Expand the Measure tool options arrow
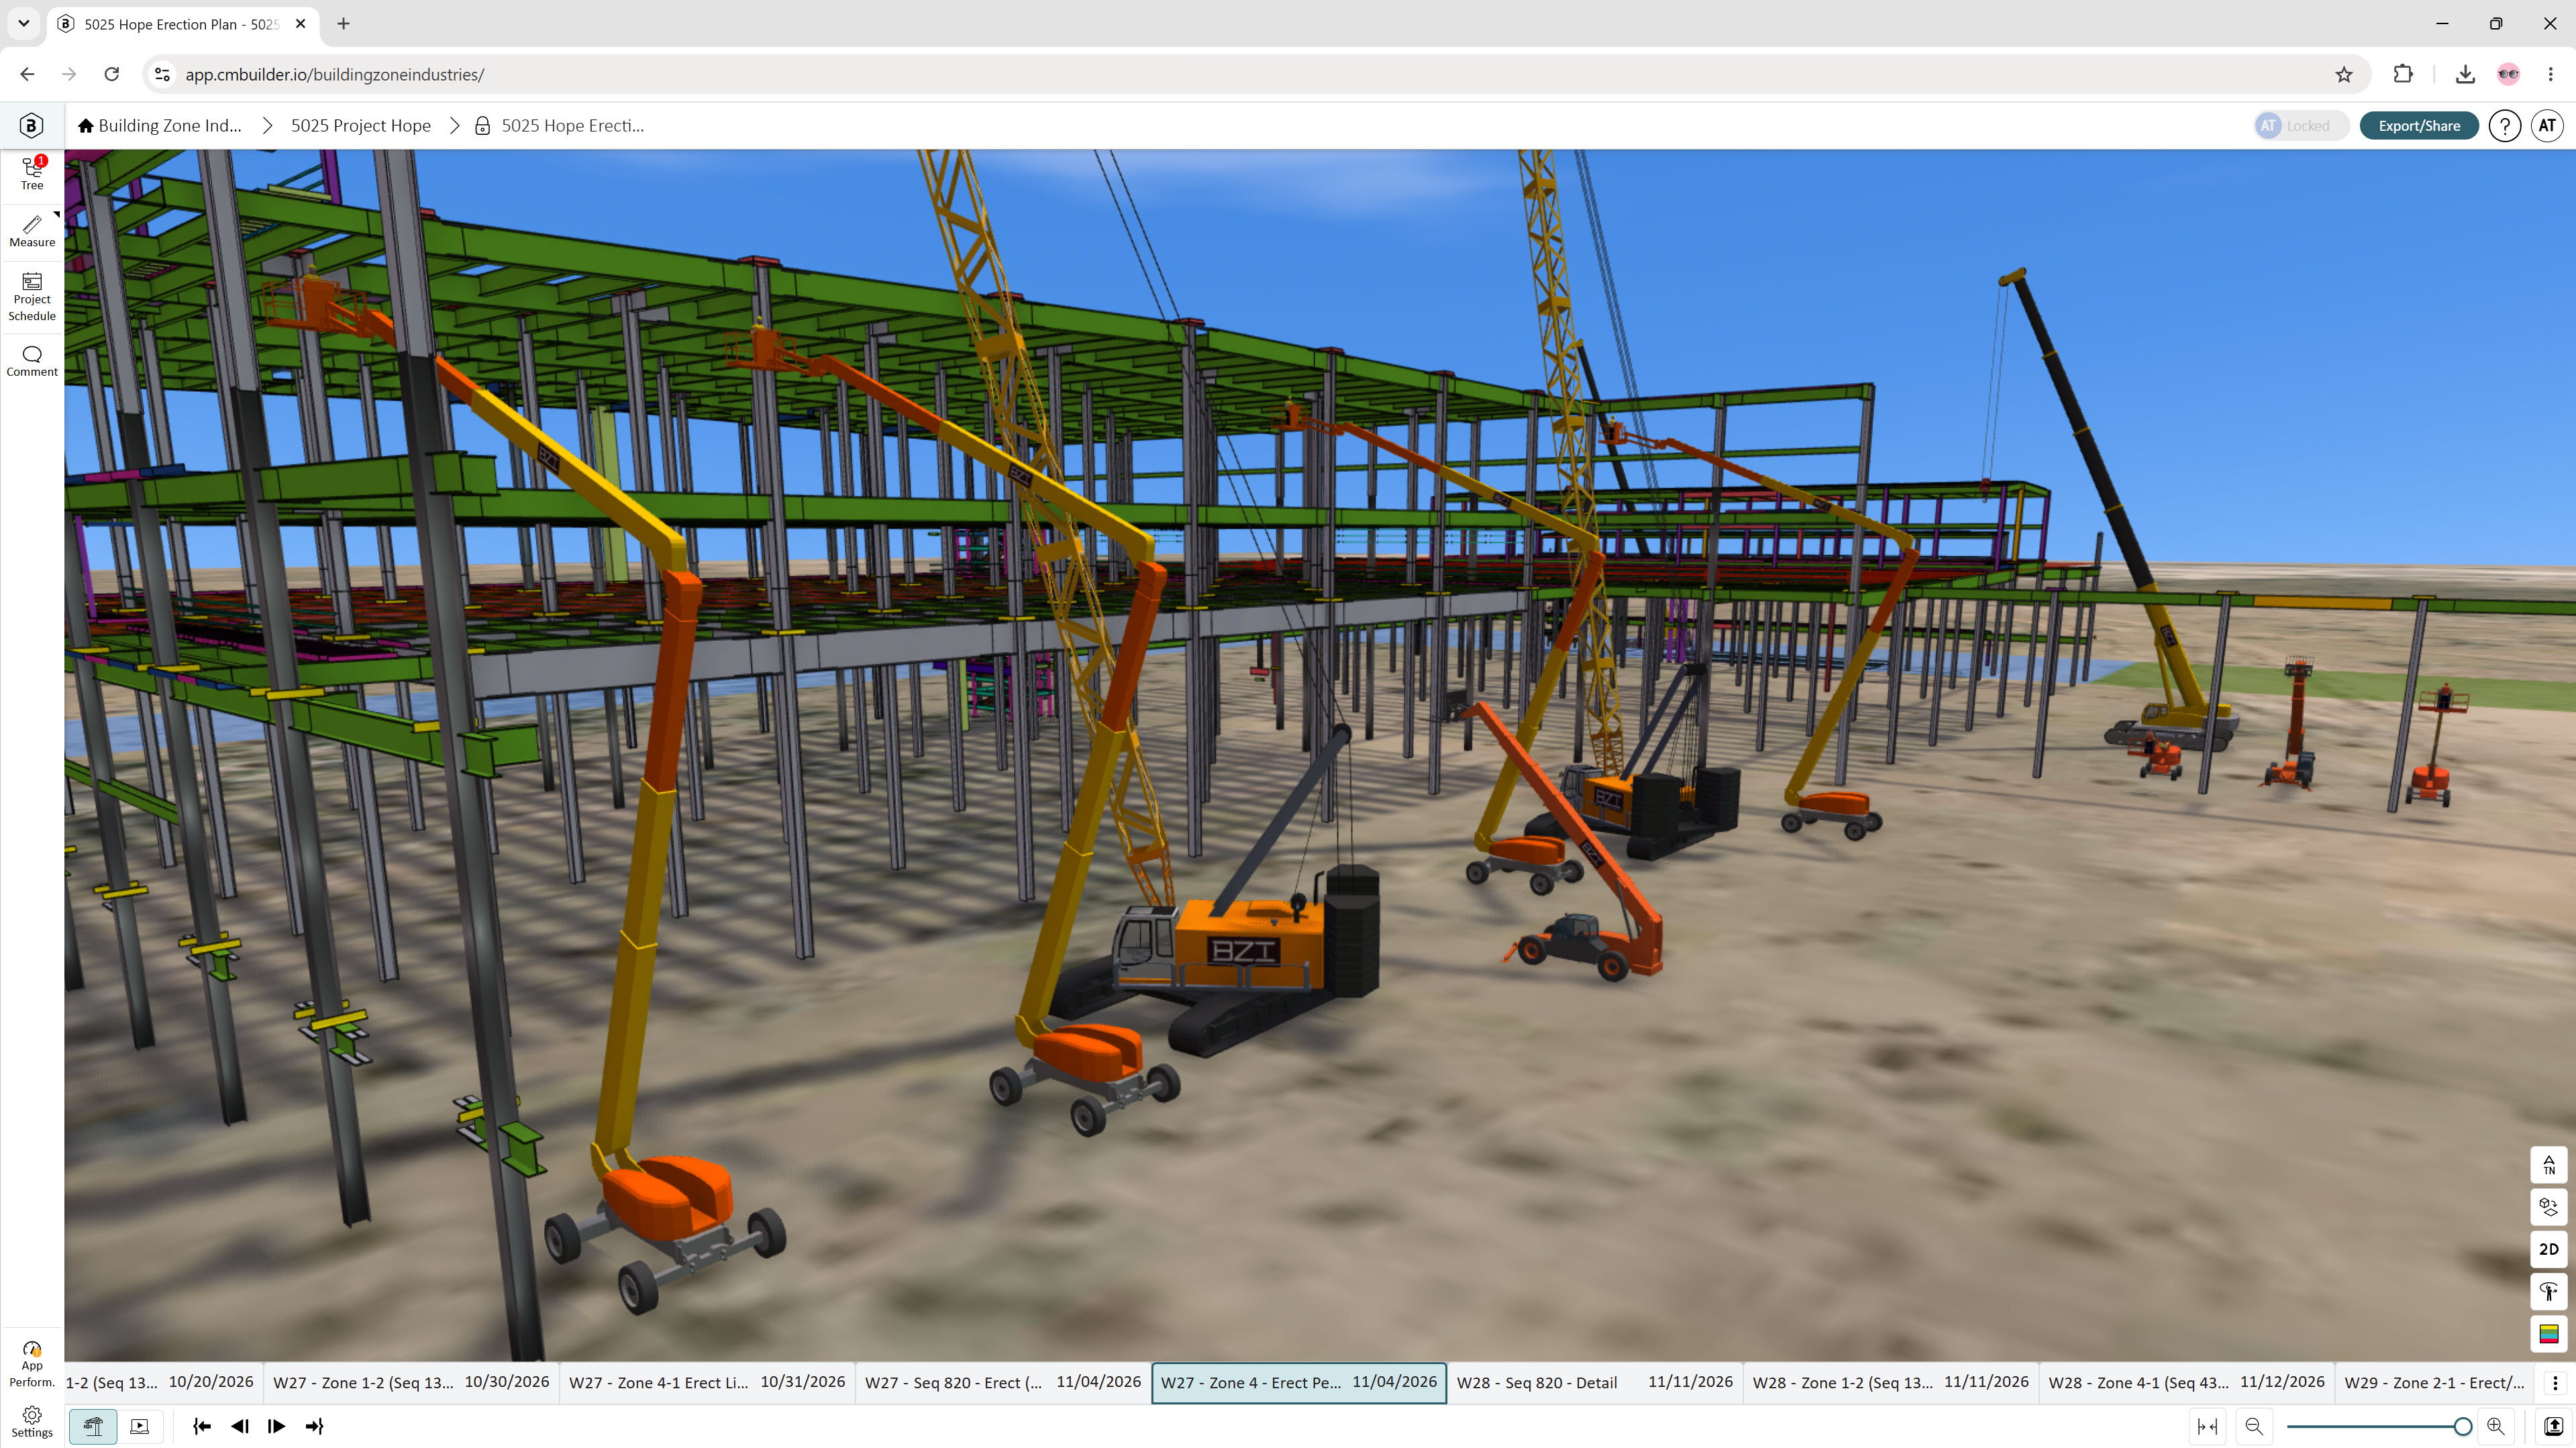The height and width of the screenshot is (1448, 2576). [56, 214]
